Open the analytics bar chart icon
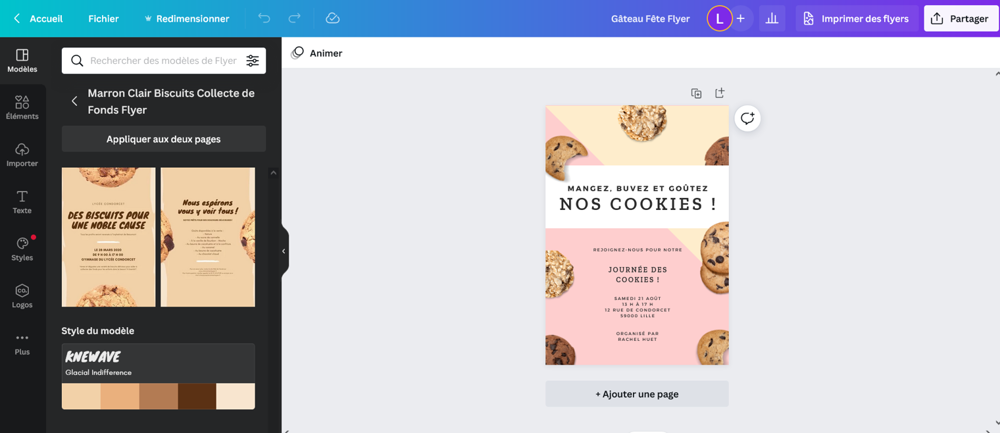Image resolution: width=1000 pixels, height=433 pixels. pos(772,18)
